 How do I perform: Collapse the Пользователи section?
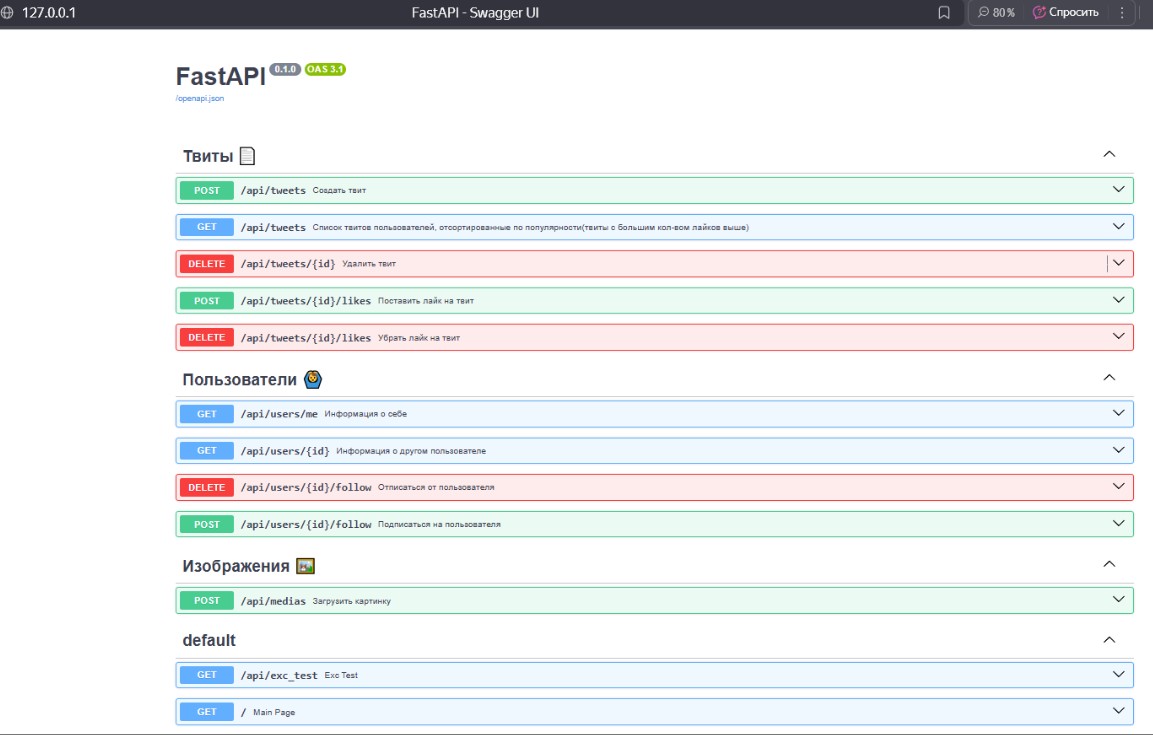click(x=1110, y=378)
